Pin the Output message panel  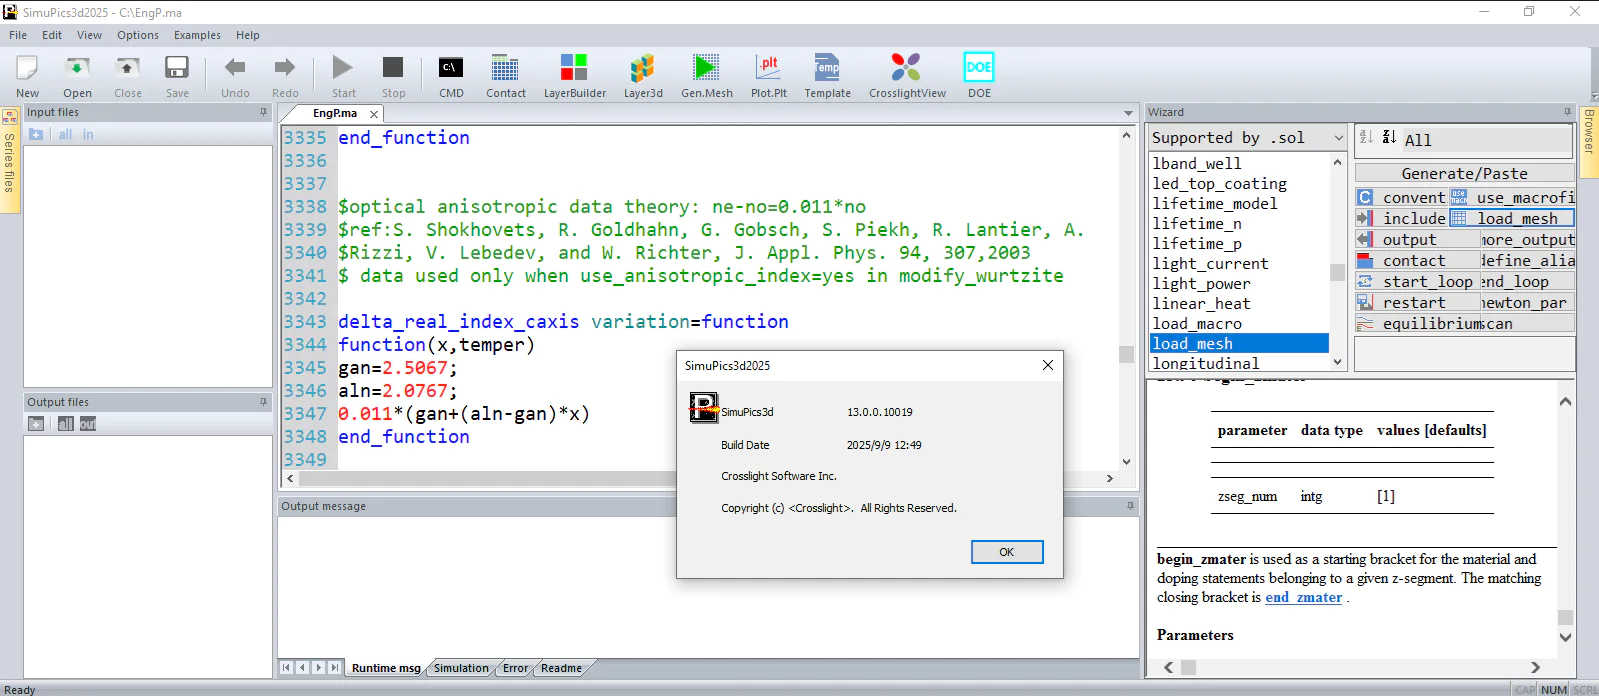click(1131, 506)
